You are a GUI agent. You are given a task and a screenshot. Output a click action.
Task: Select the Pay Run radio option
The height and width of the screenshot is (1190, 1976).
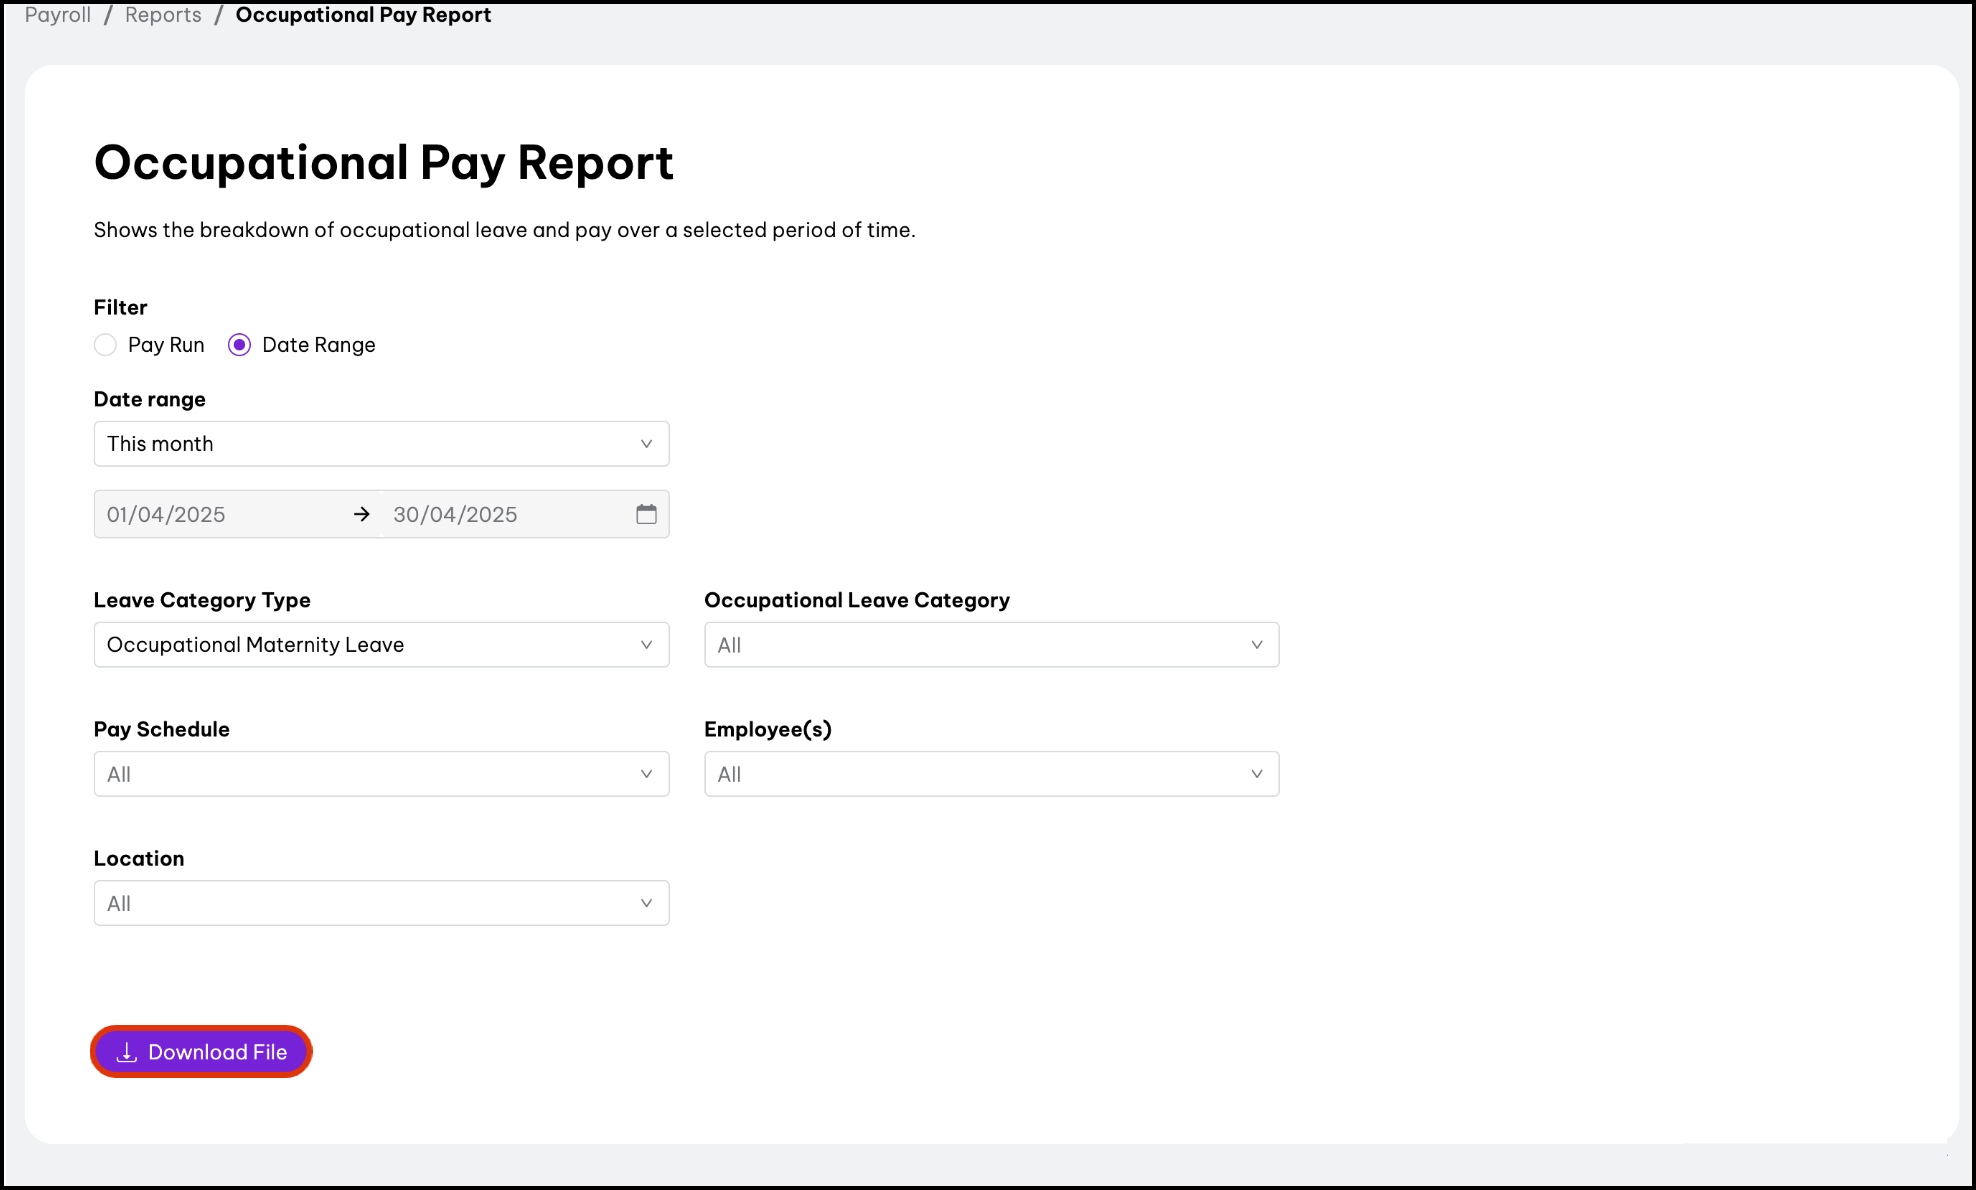click(x=105, y=345)
